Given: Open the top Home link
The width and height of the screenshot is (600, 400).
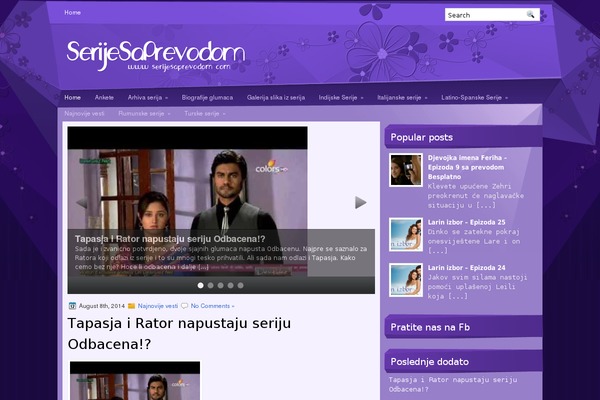Looking at the screenshot, I should point(72,13).
